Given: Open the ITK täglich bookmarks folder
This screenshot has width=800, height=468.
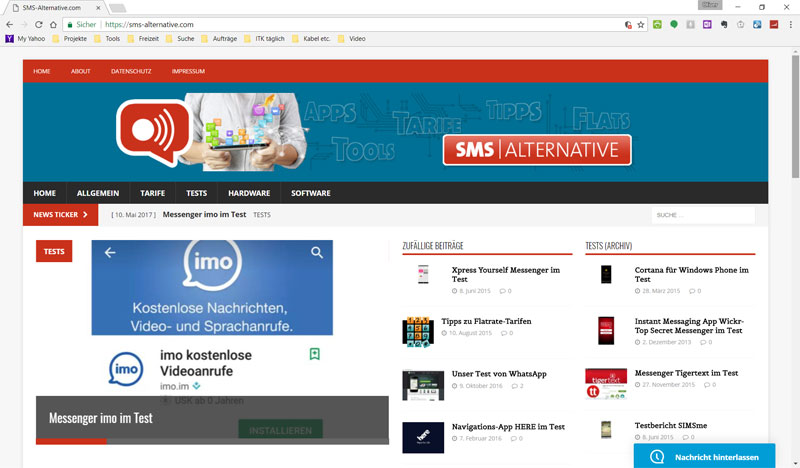Looking at the screenshot, I should 264,39.
